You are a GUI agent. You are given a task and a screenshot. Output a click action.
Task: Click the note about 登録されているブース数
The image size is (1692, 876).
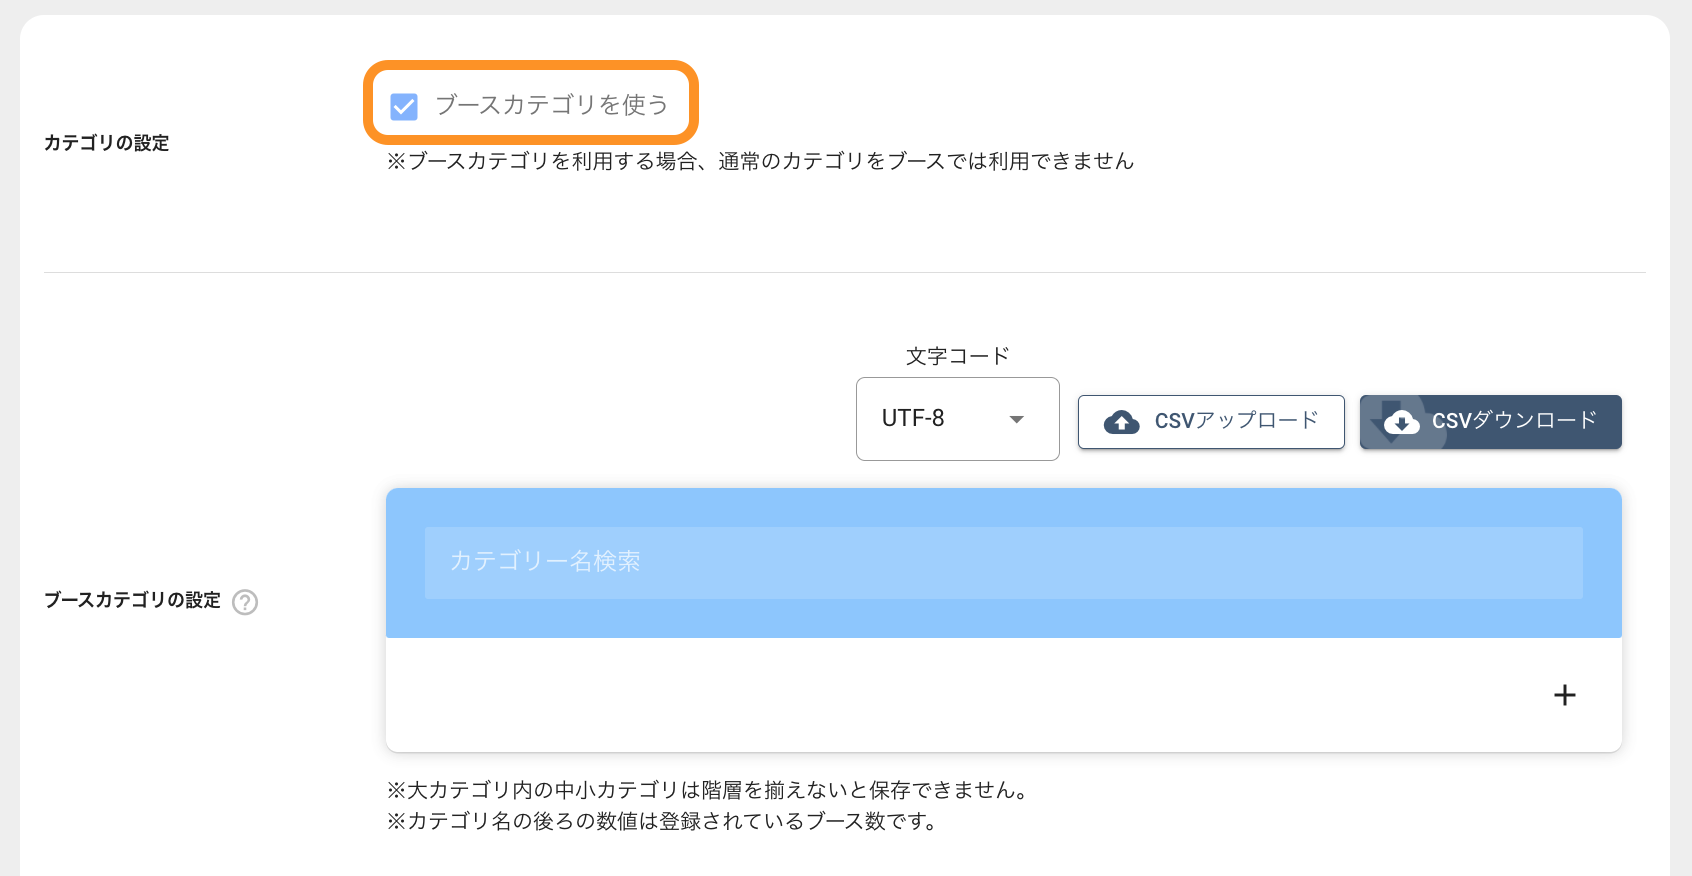tap(661, 822)
